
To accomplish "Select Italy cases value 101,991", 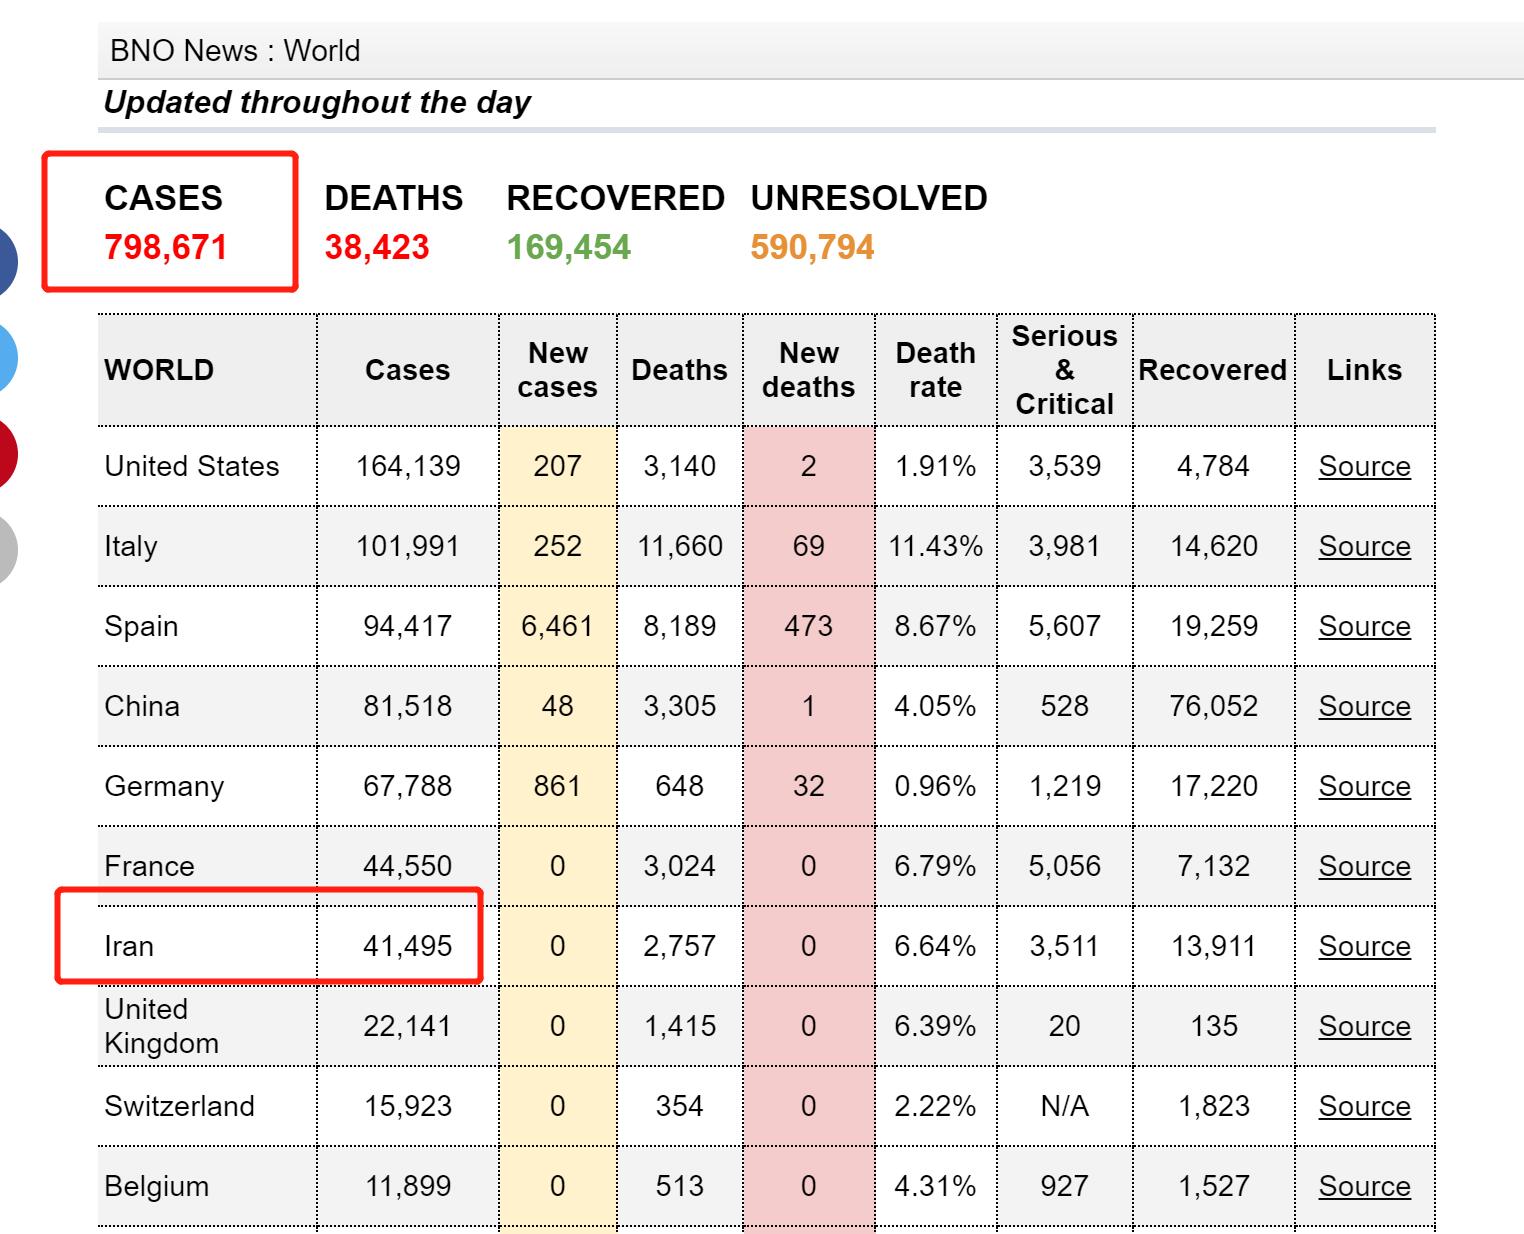I will click(408, 546).
